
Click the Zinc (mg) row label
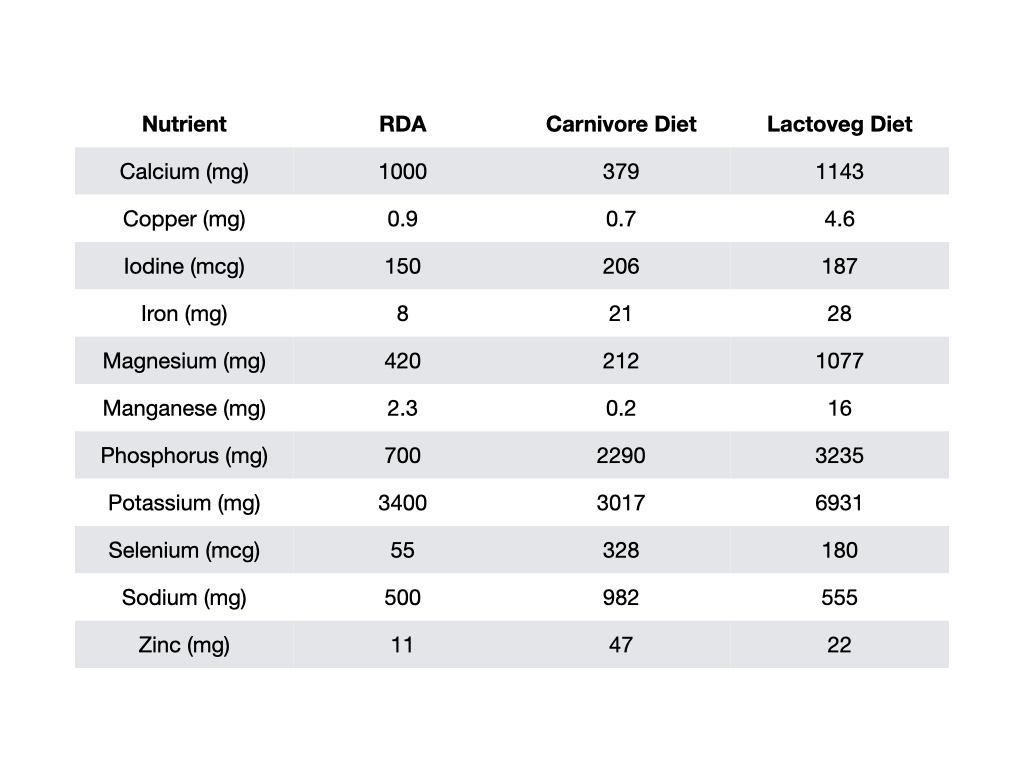coord(184,645)
